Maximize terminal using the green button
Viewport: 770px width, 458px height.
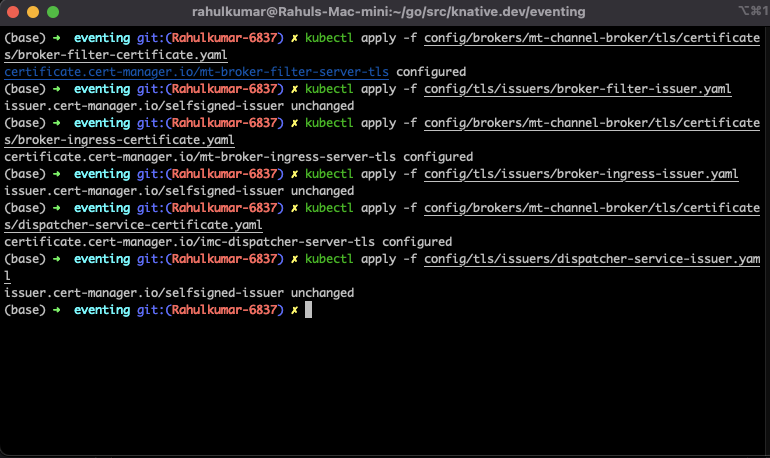[53, 12]
